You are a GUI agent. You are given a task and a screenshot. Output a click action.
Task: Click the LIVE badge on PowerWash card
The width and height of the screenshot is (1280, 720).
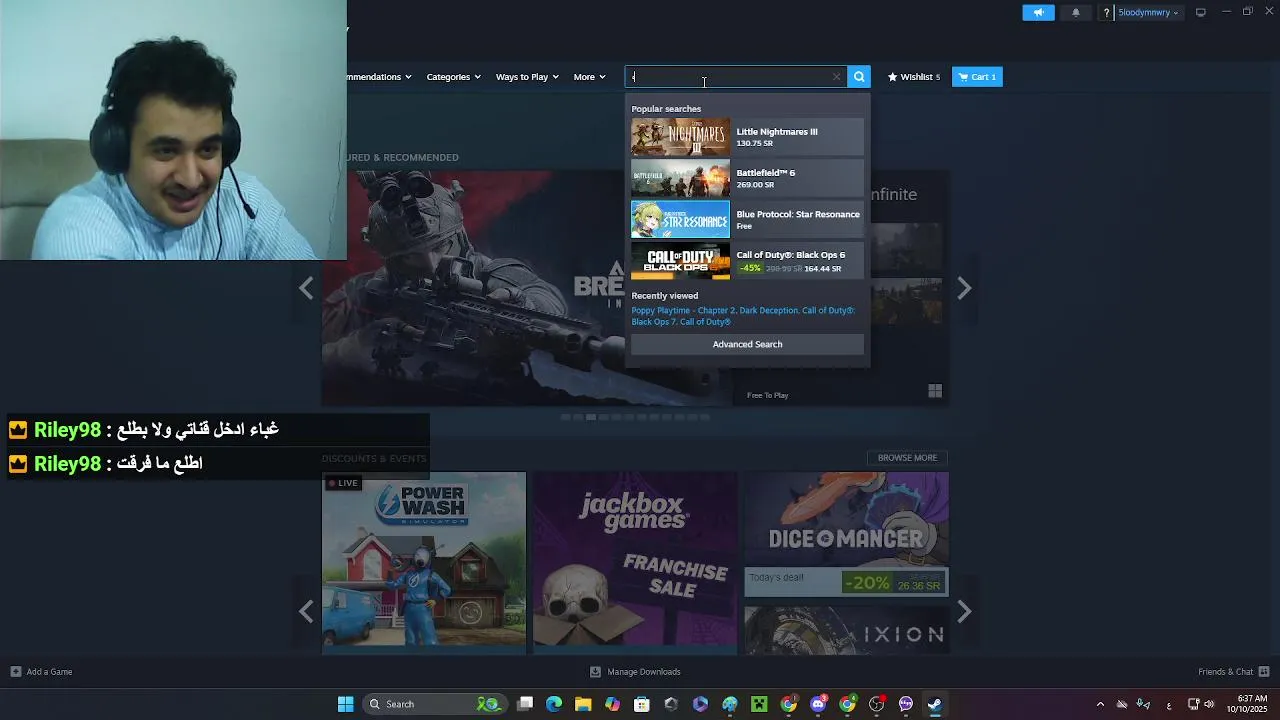343,483
